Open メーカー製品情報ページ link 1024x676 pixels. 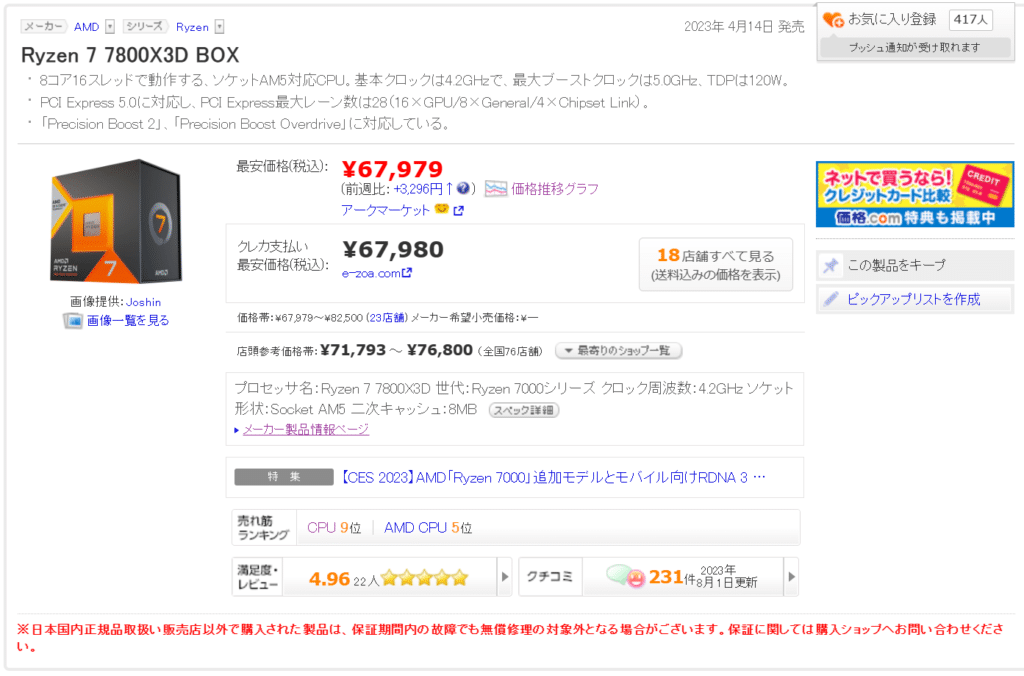pos(306,430)
